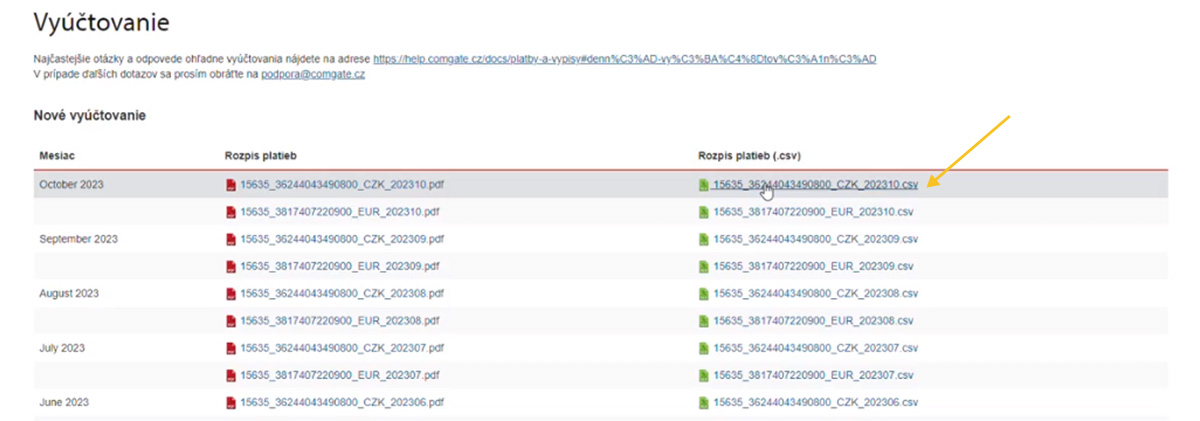Select the June 2023 month cell
1200x421 pixels.
[65, 401]
